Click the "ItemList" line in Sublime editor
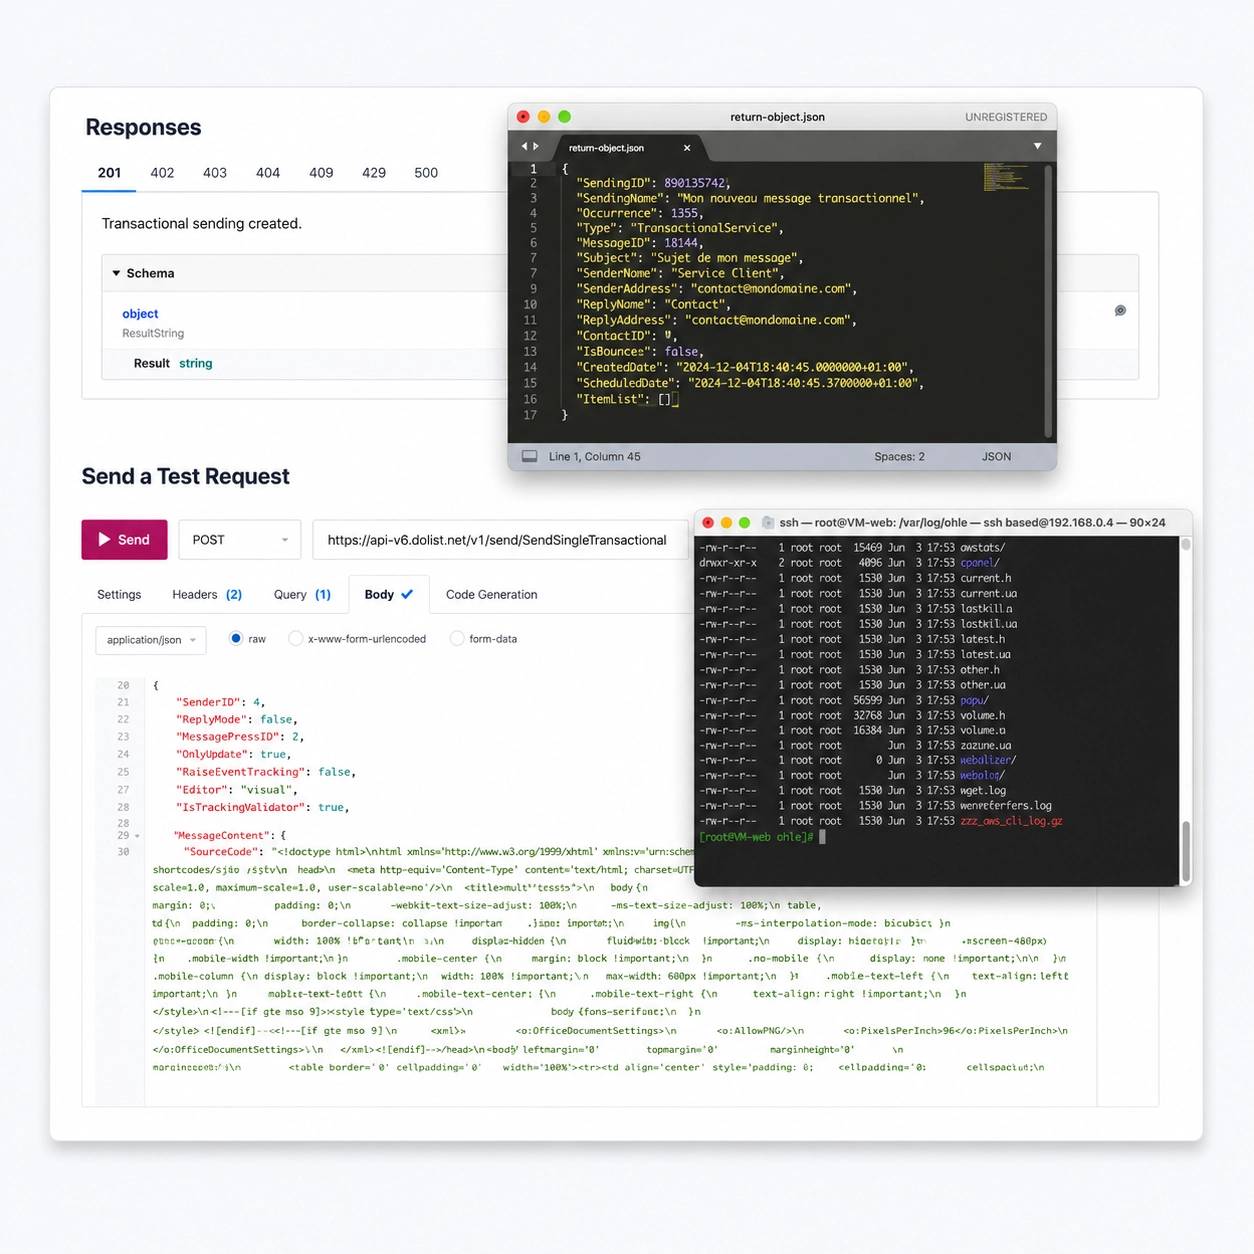The height and width of the screenshot is (1254, 1254). 627,399
